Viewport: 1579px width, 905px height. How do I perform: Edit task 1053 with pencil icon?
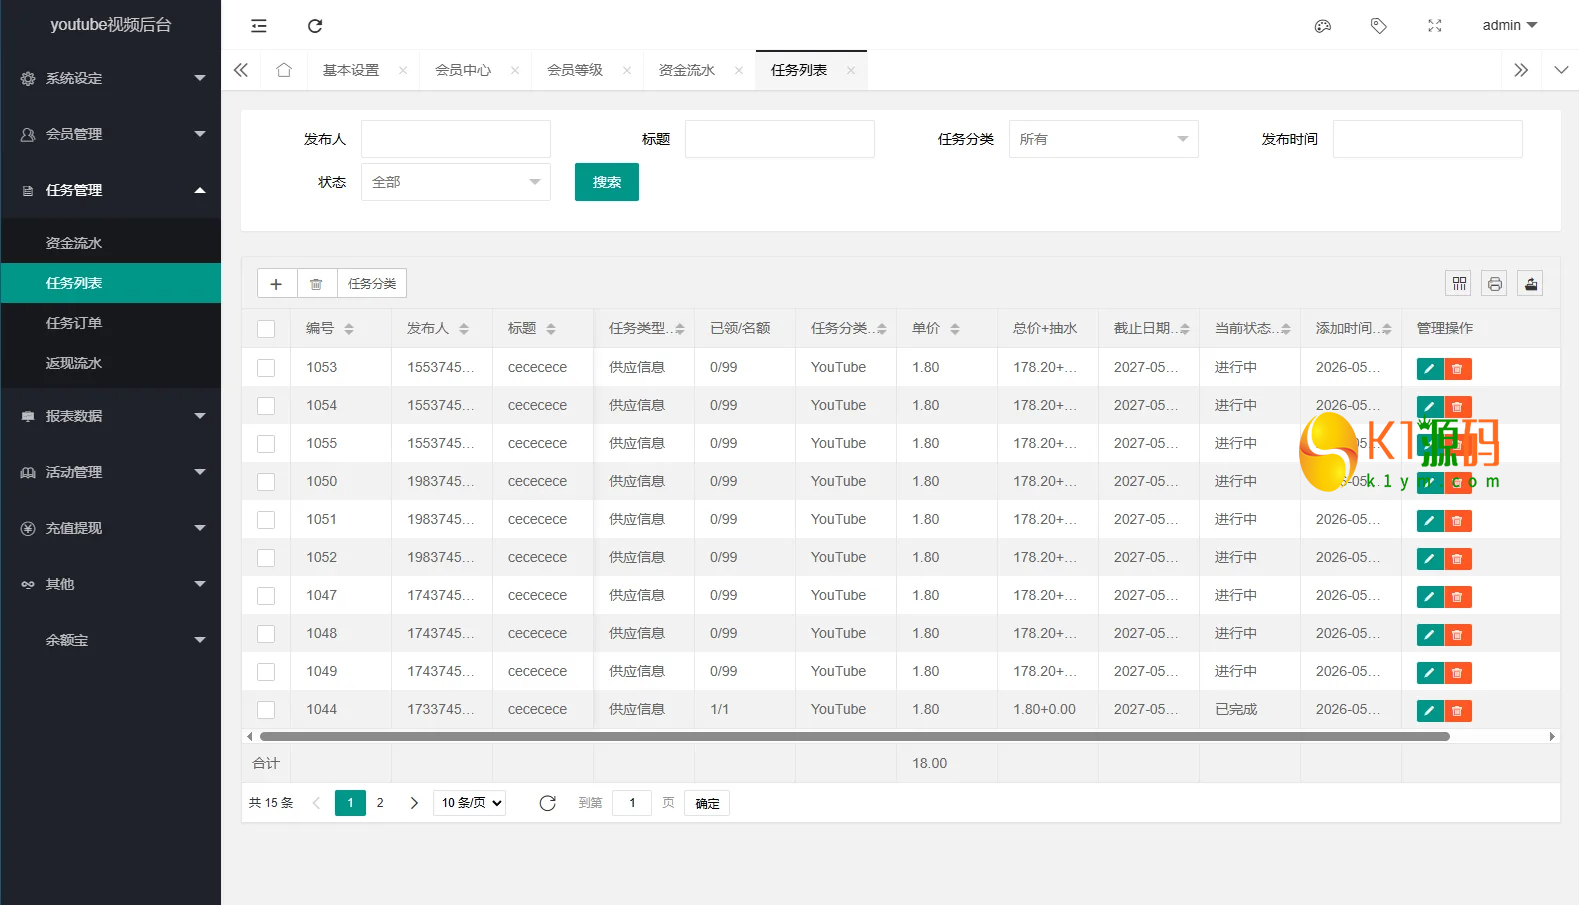click(x=1430, y=369)
